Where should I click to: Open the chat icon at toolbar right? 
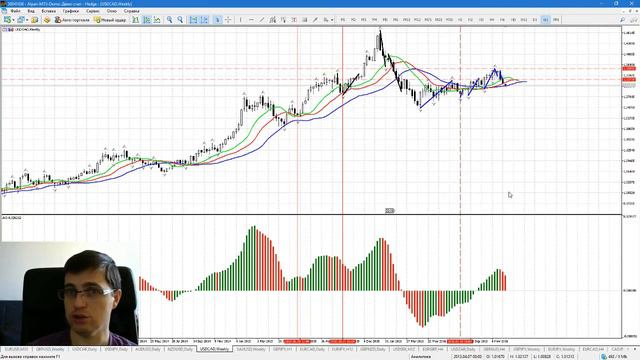[x=634, y=20]
